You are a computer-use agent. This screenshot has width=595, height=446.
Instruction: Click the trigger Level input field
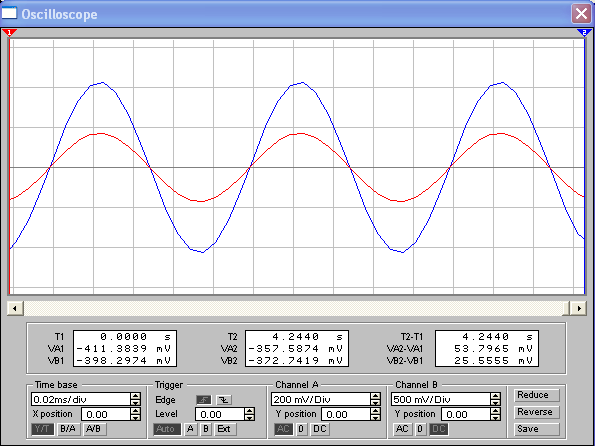220,414
